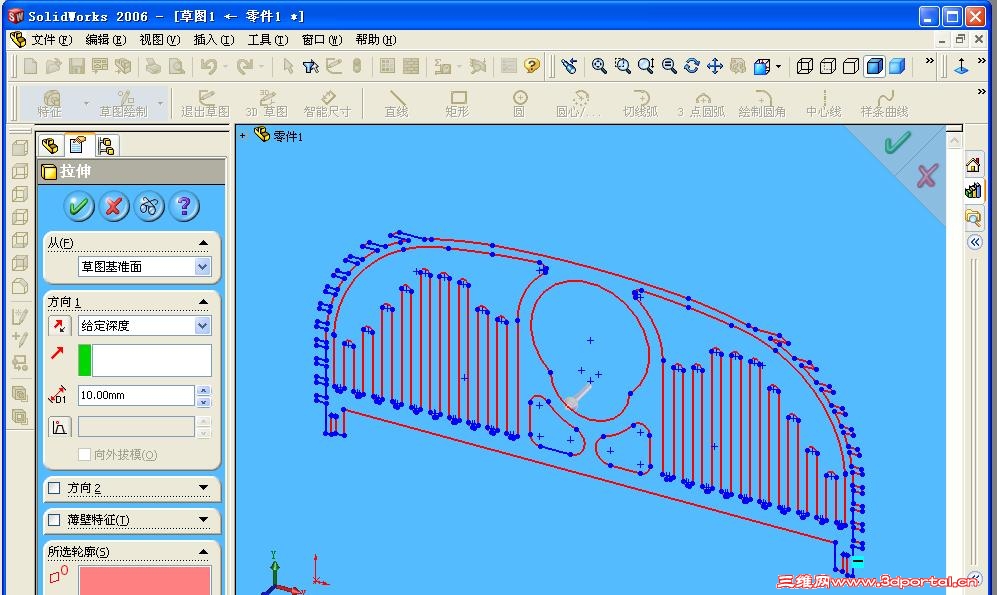Screen dimensions: 997x595
Task: Open the 视图(V) menu
Action: pyautogui.click(x=160, y=39)
